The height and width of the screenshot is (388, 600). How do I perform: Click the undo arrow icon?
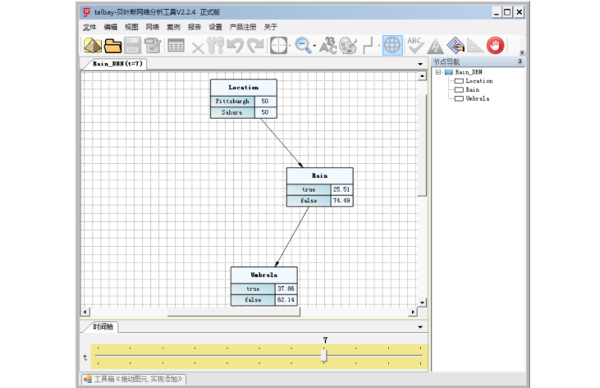235,46
